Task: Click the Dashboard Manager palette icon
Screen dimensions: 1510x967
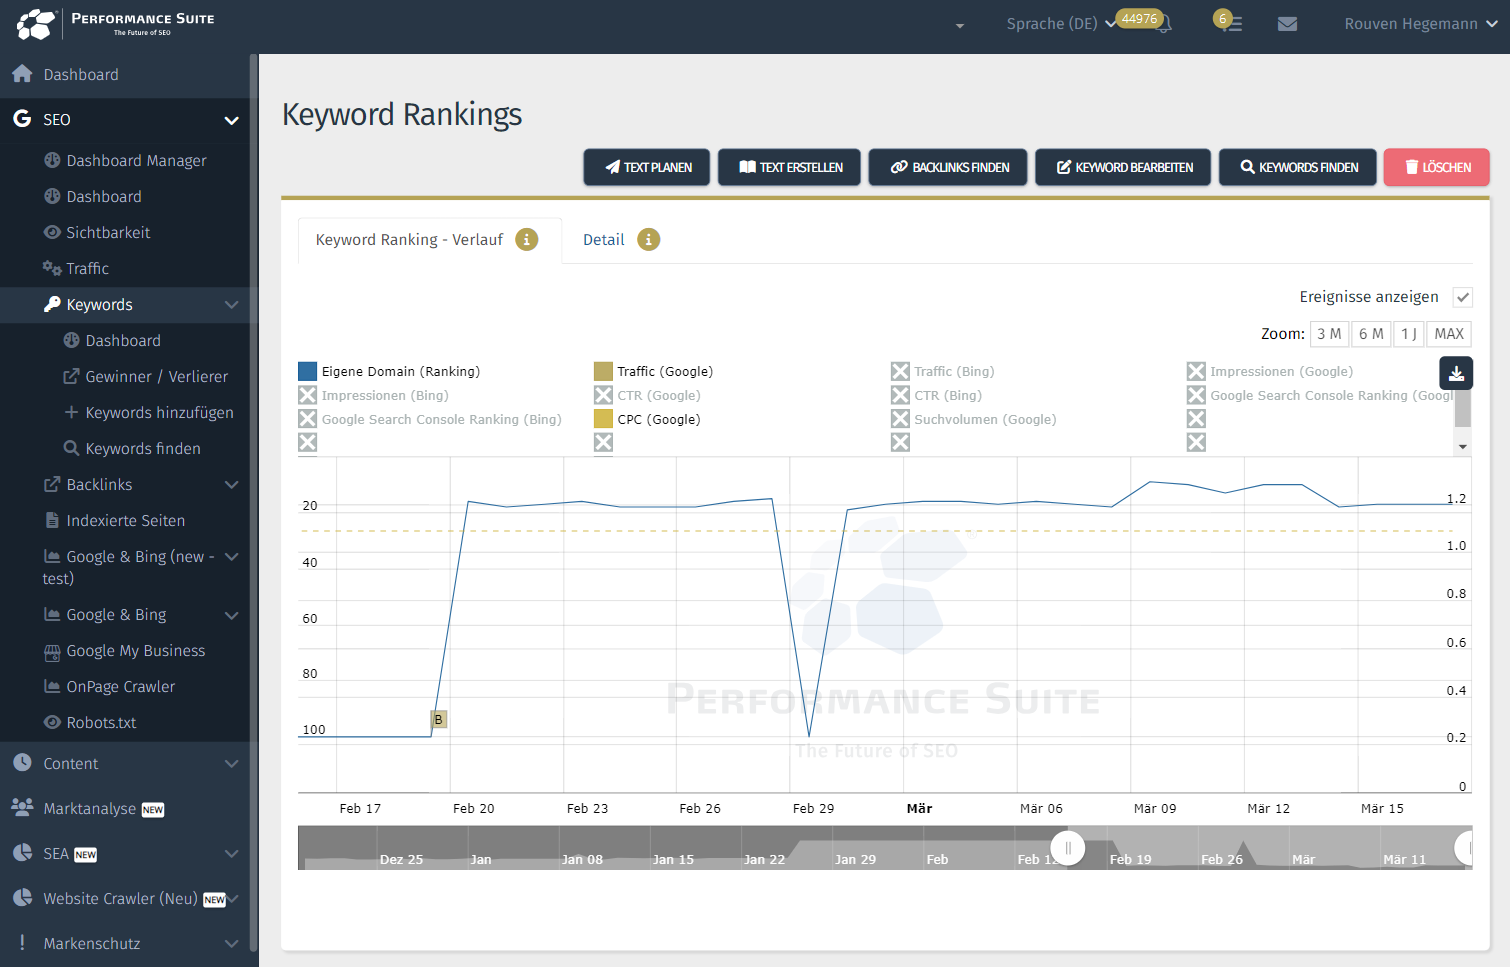Action: tap(52, 160)
